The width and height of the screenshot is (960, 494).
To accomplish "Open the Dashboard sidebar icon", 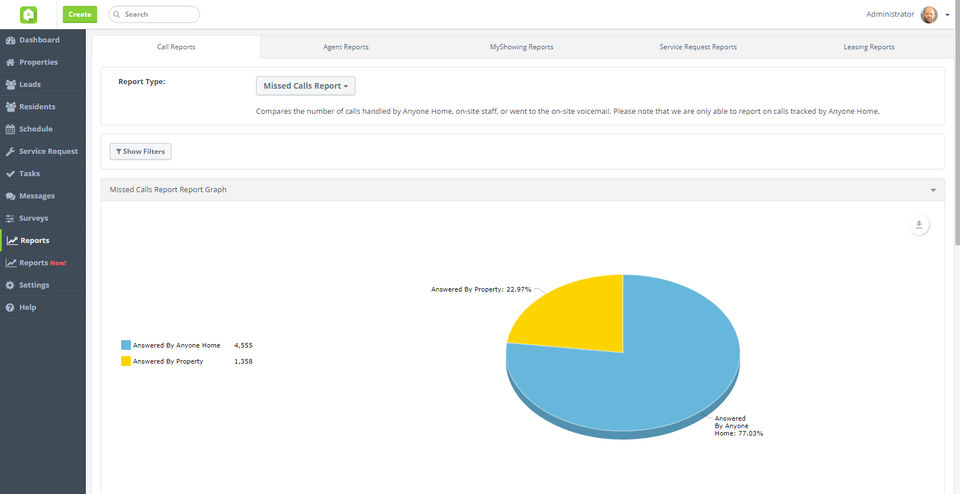I will tap(10, 40).
